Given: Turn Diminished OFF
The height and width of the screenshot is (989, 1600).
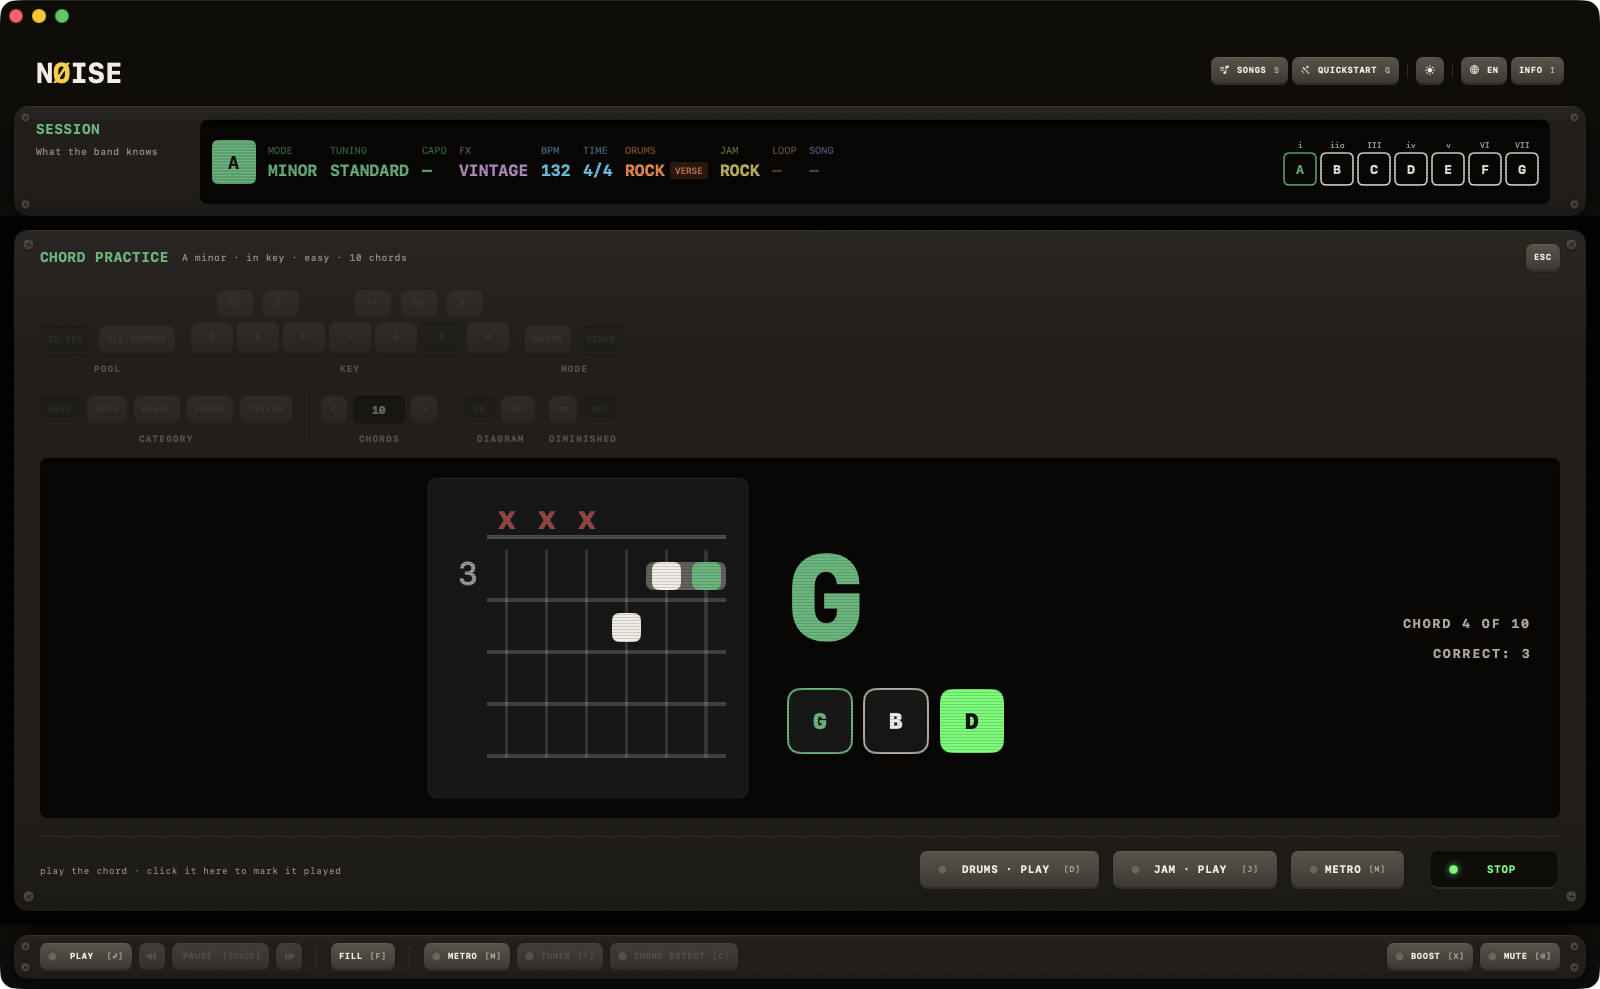Looking at the screenshot, I should click(600, 409).
